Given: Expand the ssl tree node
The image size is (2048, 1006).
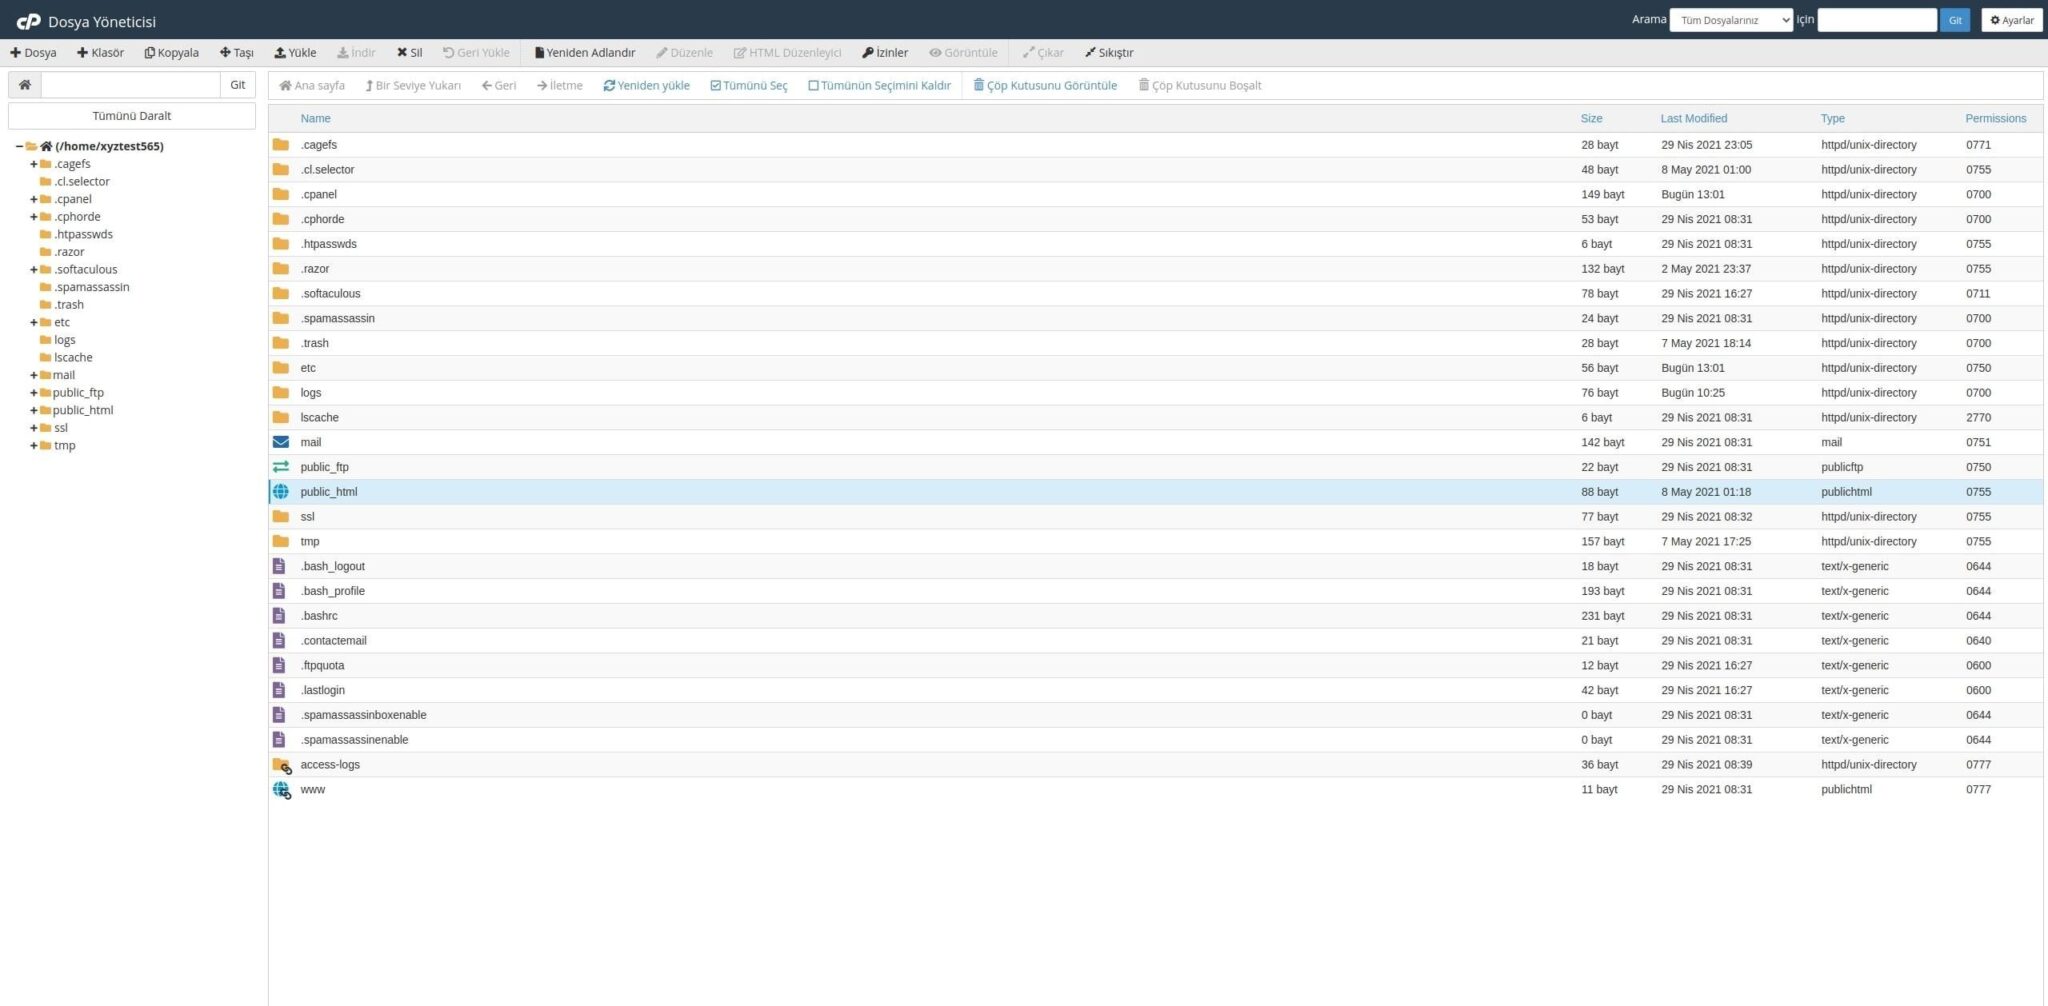Looking at the screenshot, I should pyautogui.click(x=34, y=428).
